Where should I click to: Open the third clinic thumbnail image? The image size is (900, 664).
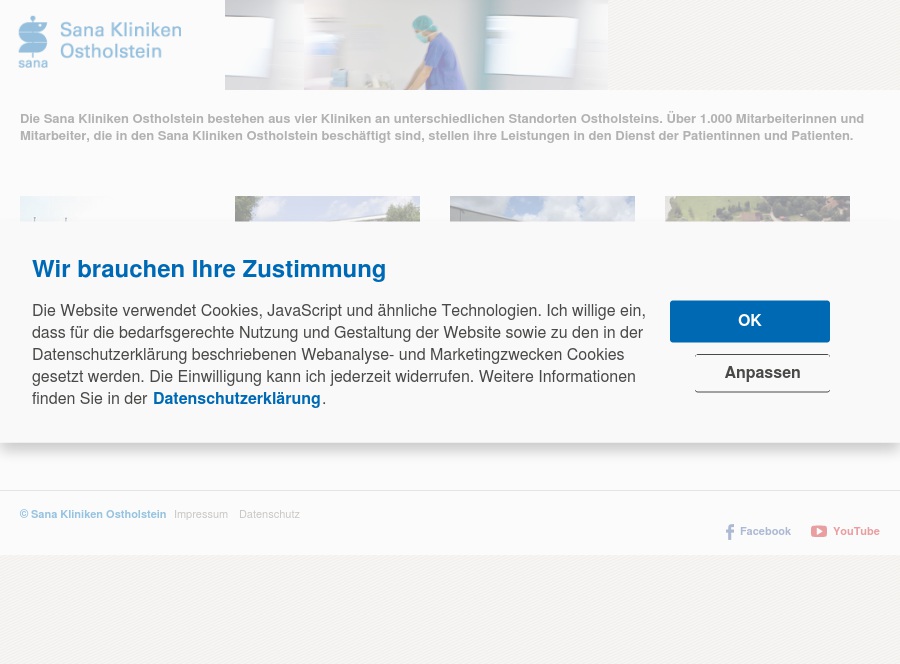click(542, 208)
